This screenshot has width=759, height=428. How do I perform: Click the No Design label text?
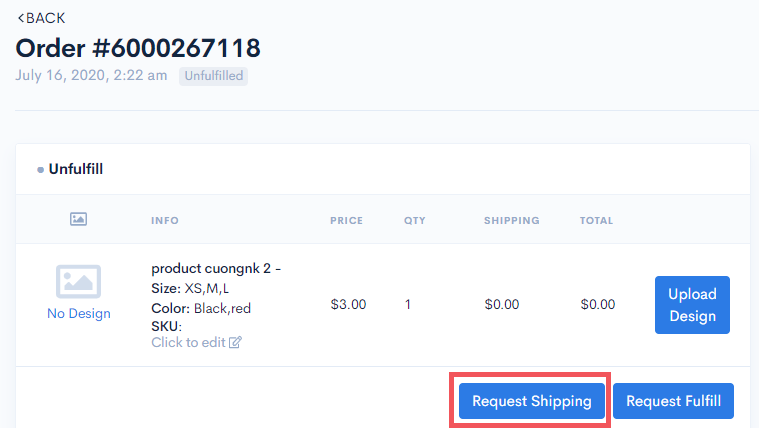(79, 313)
